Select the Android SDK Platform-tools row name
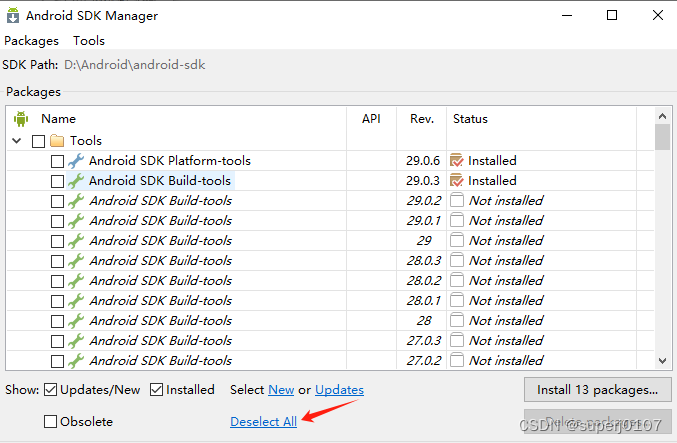 (170, 161)
